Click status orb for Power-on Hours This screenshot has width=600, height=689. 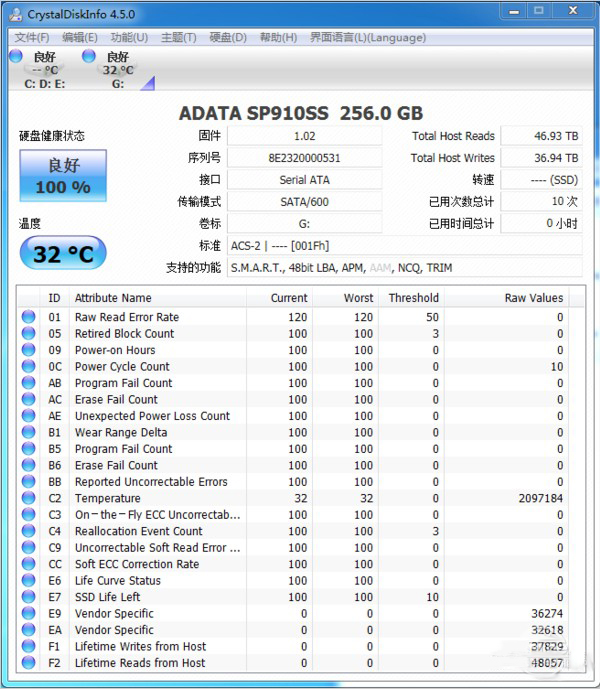(x=29, y=350)
